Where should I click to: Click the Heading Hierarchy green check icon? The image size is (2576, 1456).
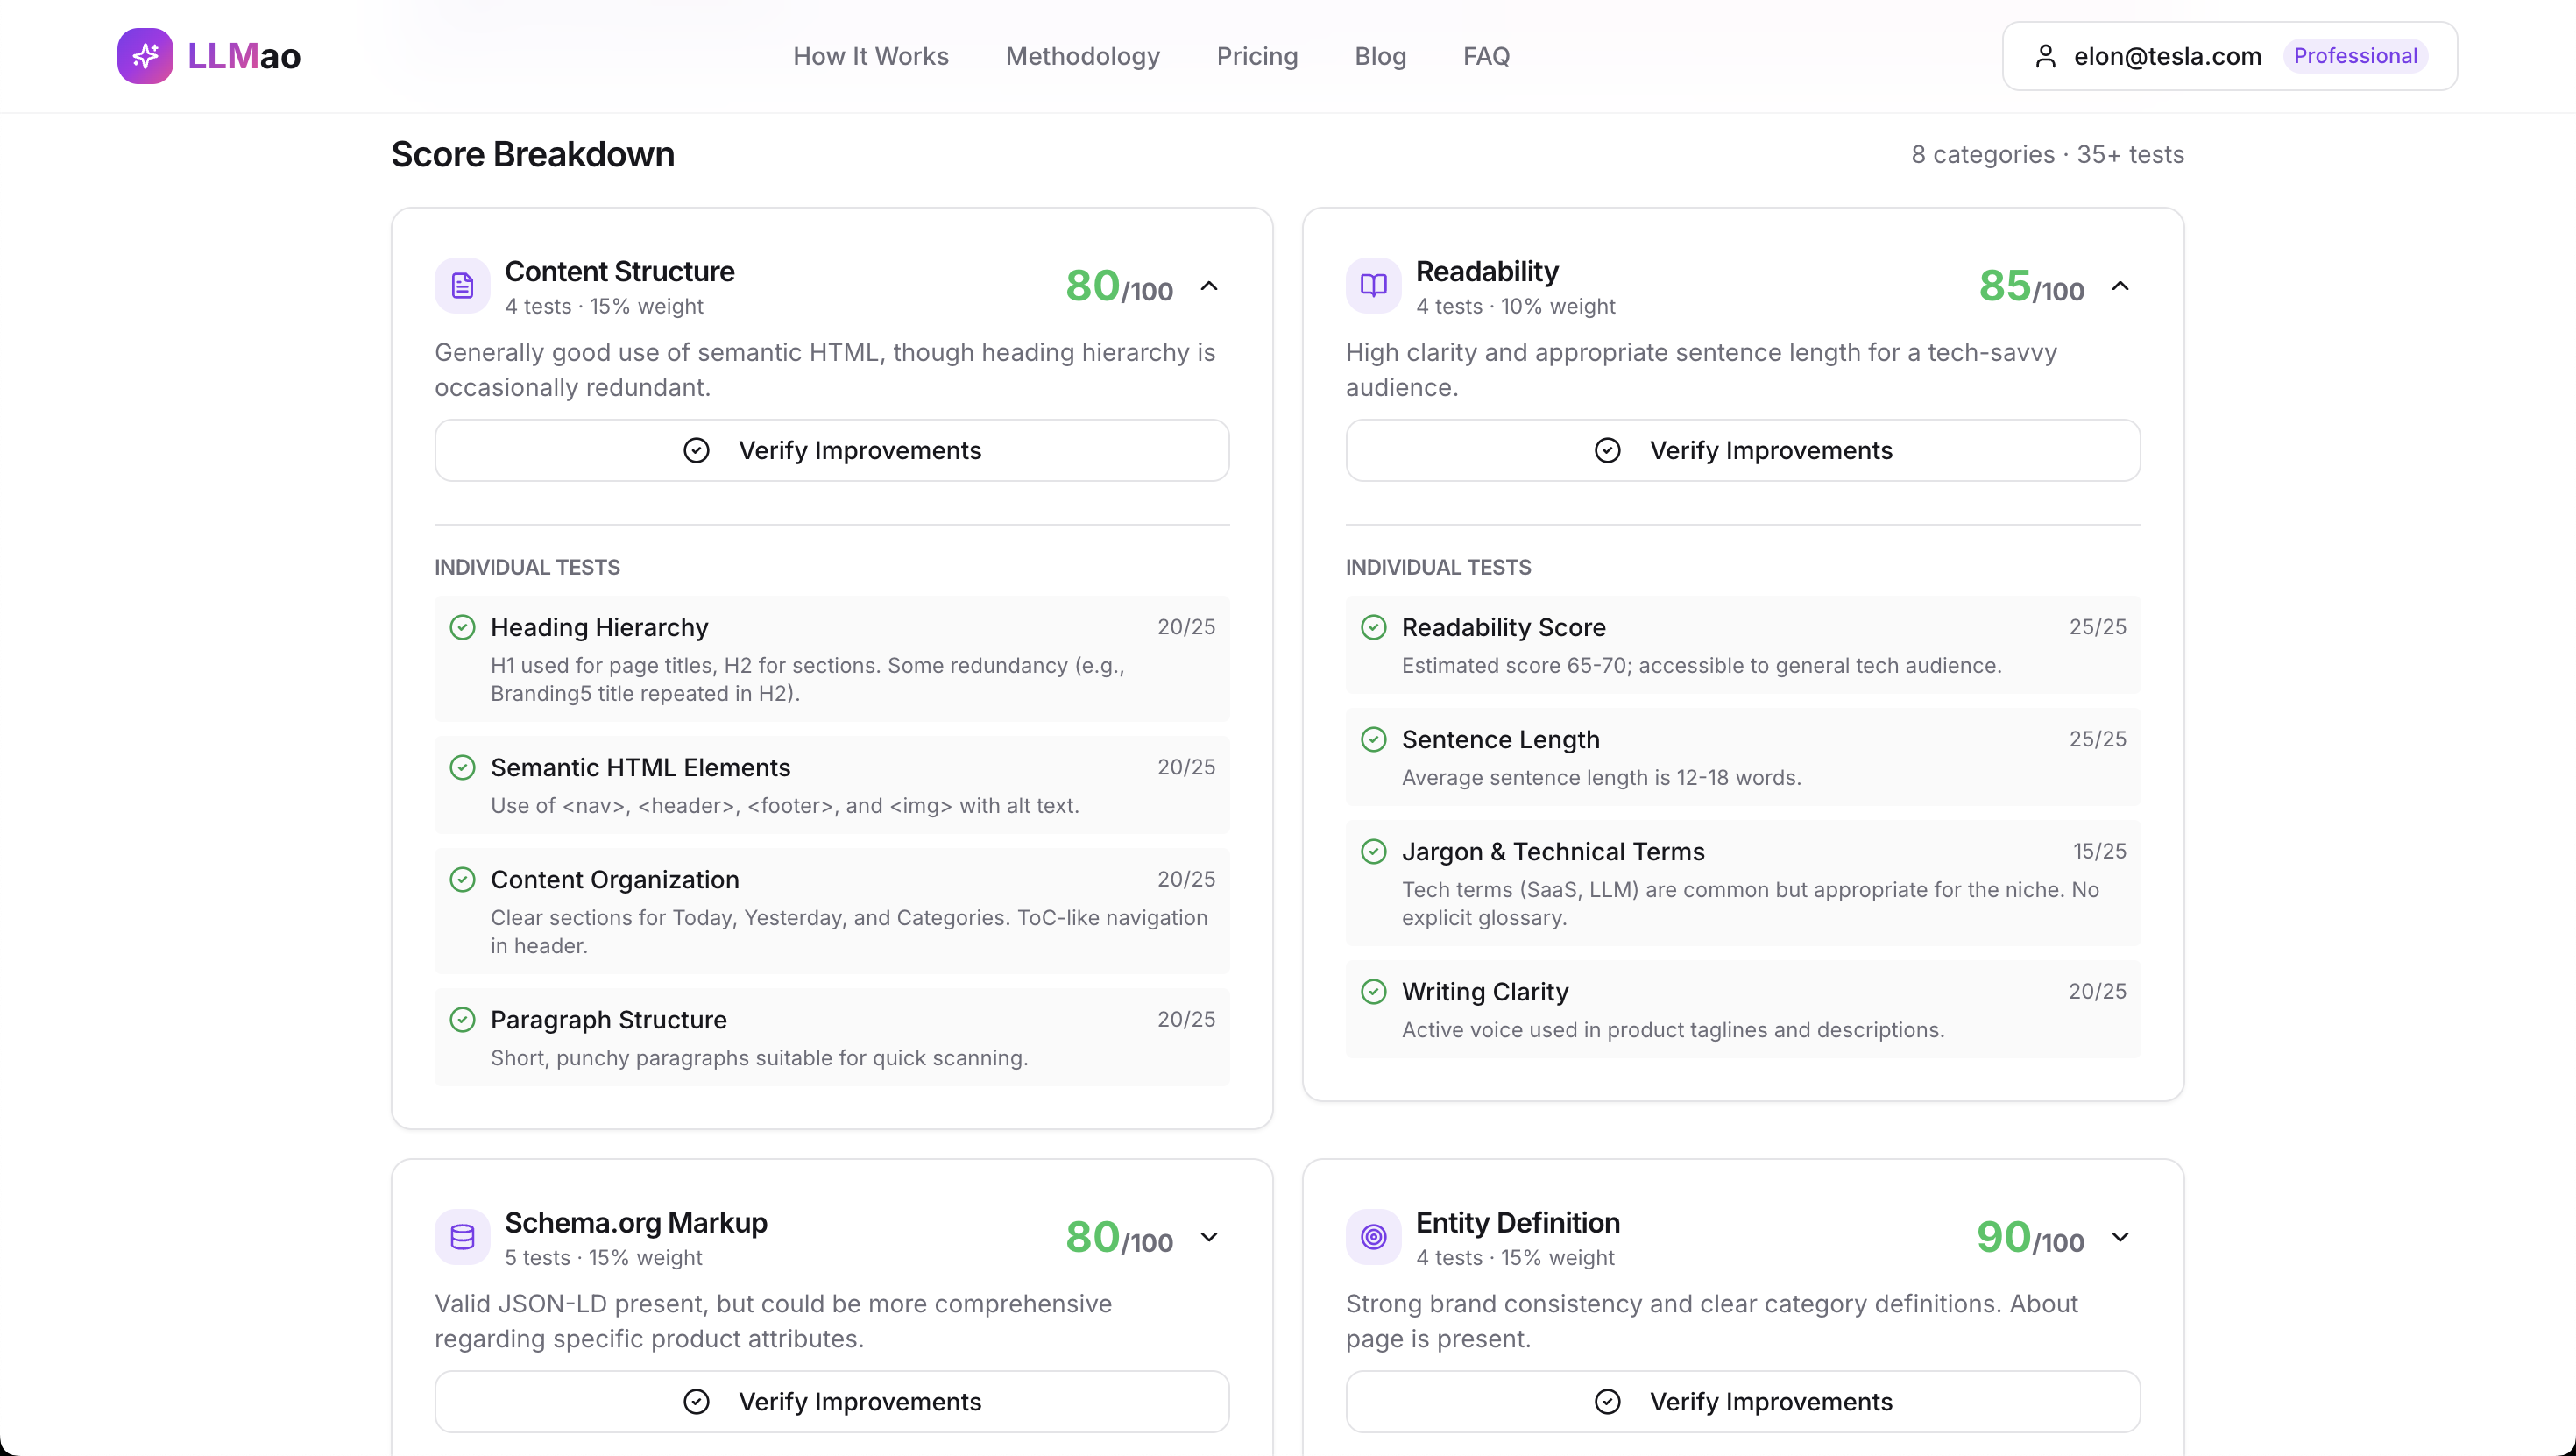coord(462,627)
